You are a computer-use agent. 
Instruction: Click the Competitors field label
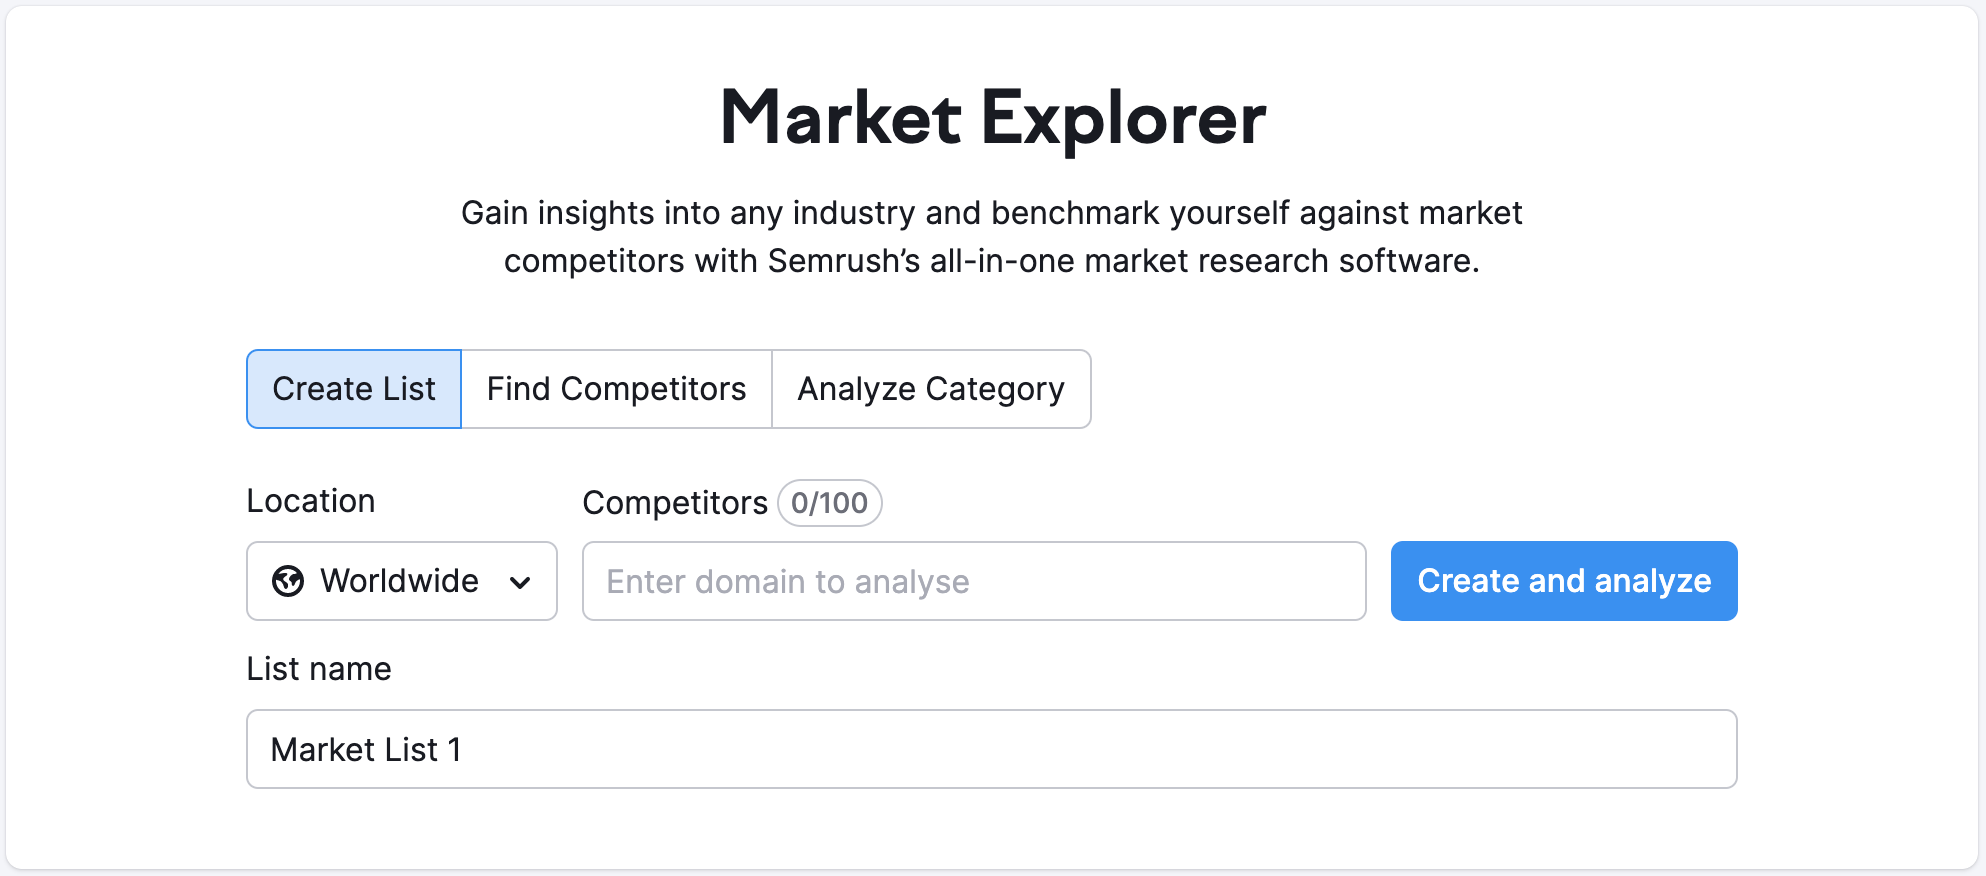(x=675, y=503)
